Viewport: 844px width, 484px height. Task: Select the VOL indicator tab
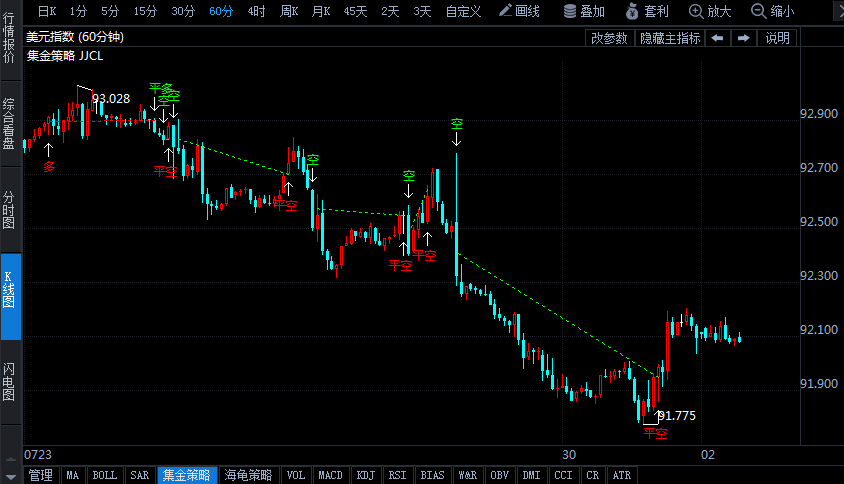[296, 475]
